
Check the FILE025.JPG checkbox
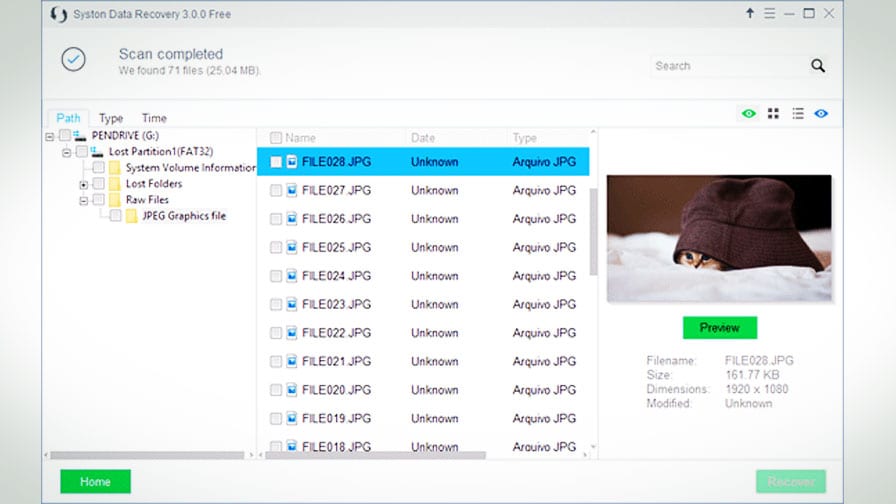click(x=275, y=247)
